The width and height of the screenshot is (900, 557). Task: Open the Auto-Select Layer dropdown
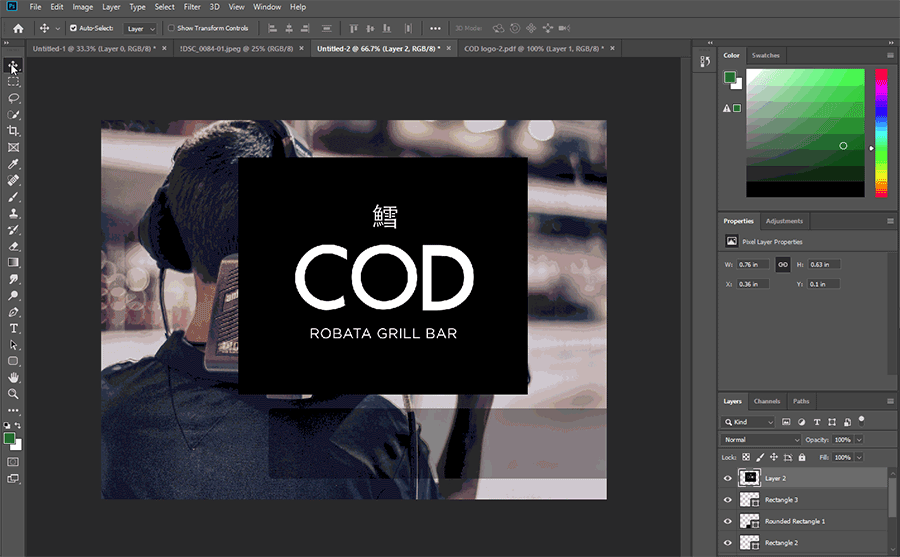[141, 29]
